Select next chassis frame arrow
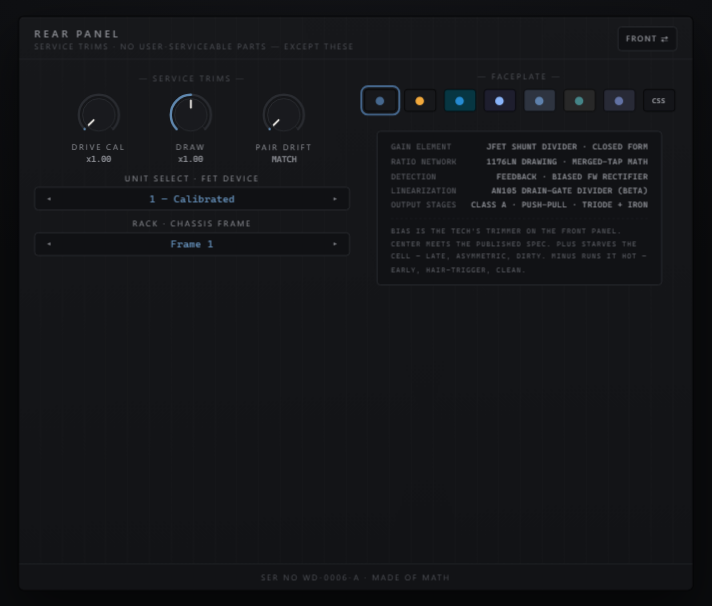712x606 pixels. (x=335, y=244)
